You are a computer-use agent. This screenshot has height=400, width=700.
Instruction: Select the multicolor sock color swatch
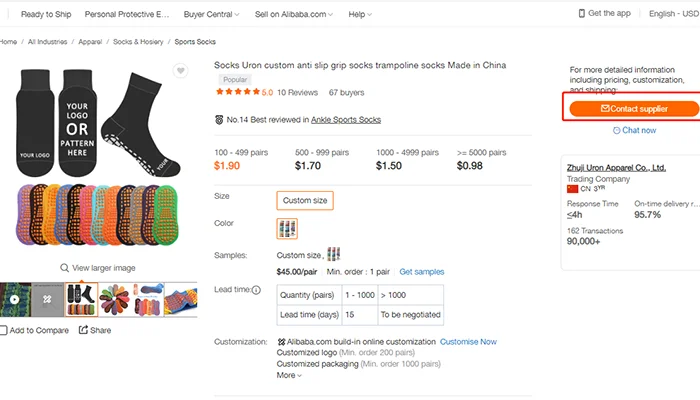288,229
